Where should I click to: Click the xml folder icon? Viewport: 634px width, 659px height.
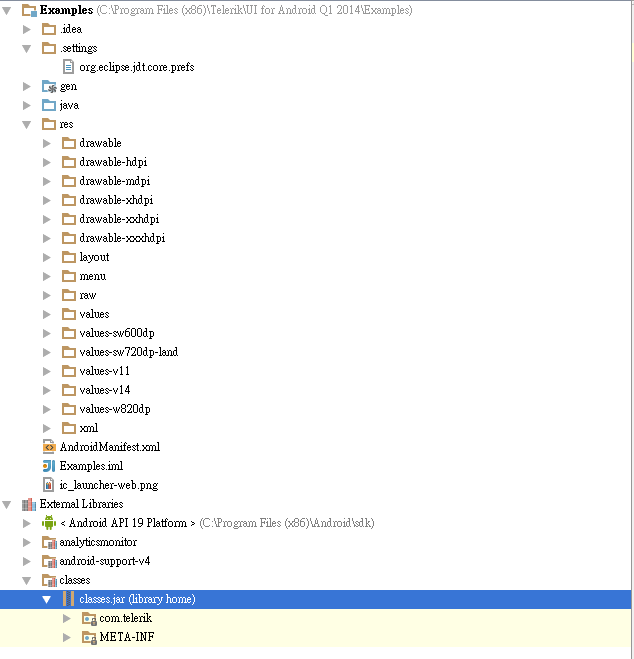tap(68, 428)
